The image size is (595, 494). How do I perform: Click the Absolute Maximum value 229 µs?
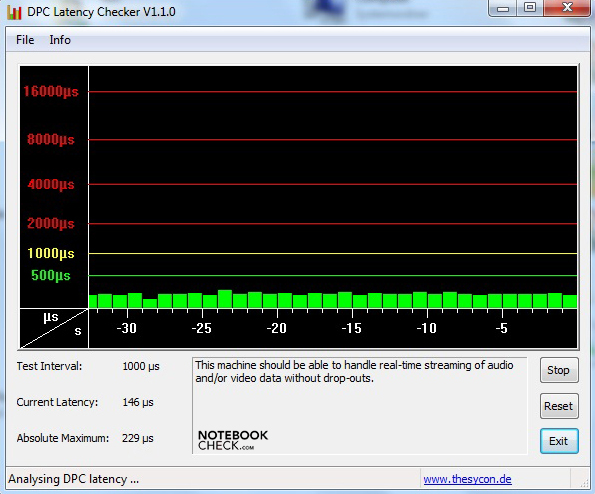138,438
